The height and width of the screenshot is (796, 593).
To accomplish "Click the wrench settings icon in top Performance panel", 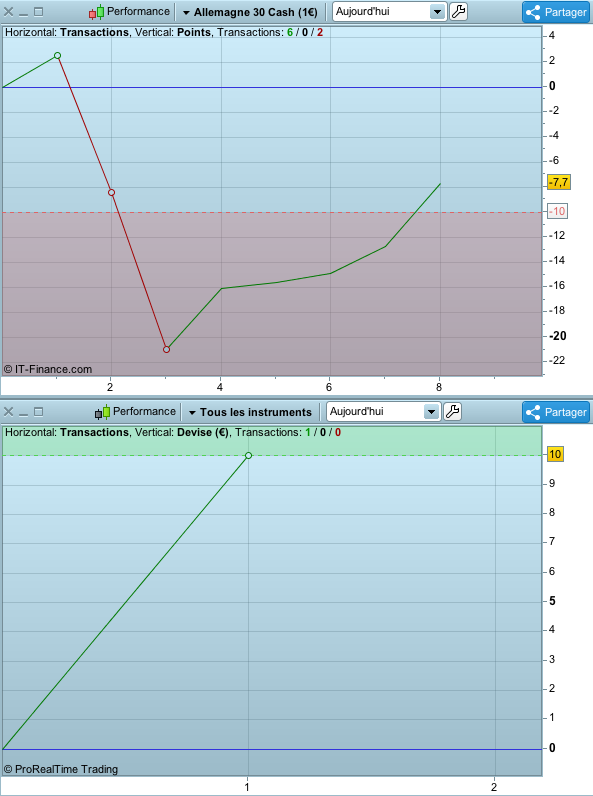I will [x=458, y=12].
